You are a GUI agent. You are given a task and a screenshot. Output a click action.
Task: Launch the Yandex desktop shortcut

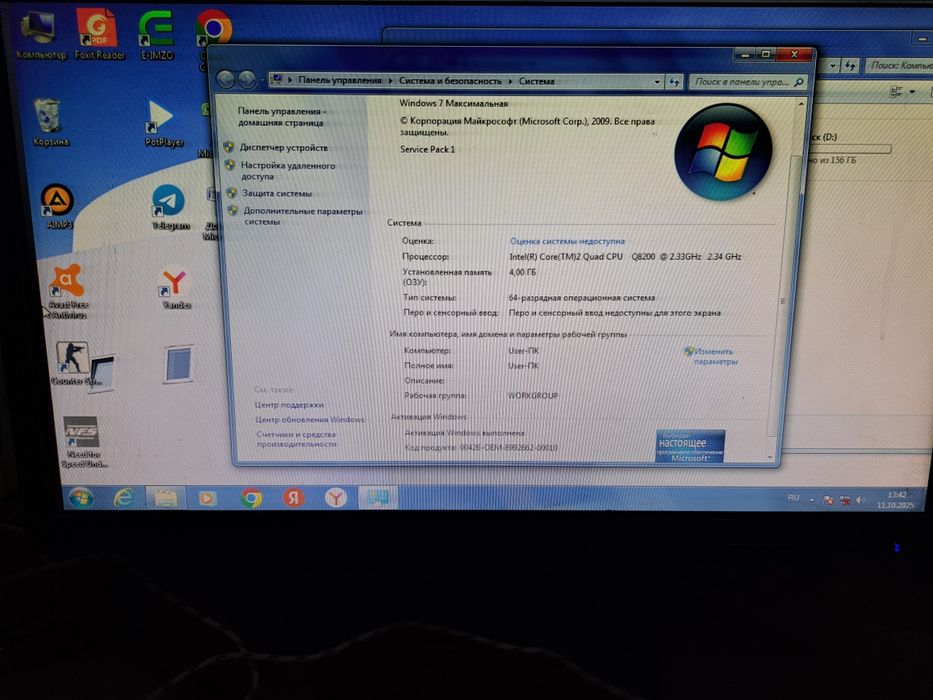[176, 288]
